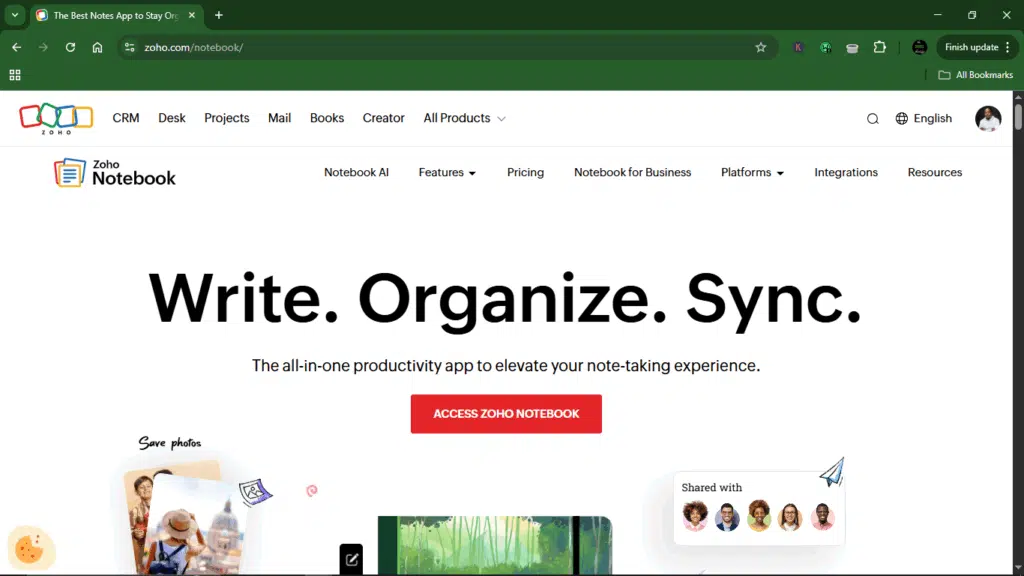Click the purple K extension icon
Image resolution: width=1024 pixels, height=576 pixels.
click(x=798, y=47)
